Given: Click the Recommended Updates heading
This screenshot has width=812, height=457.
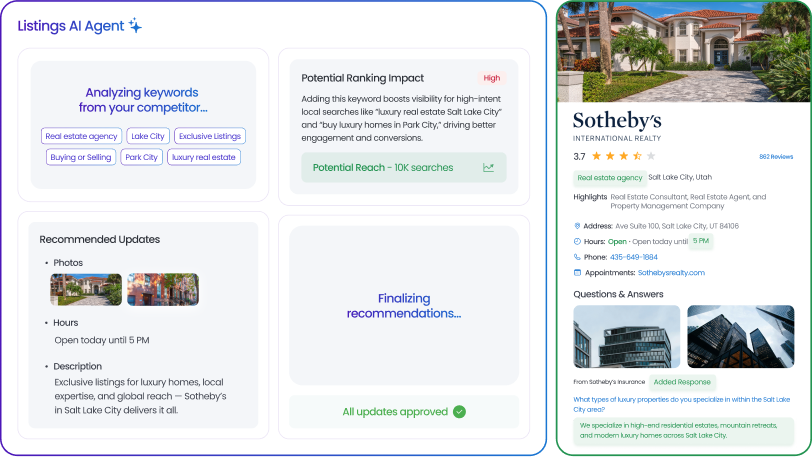Looking at the screenshot, I should 99,239.
